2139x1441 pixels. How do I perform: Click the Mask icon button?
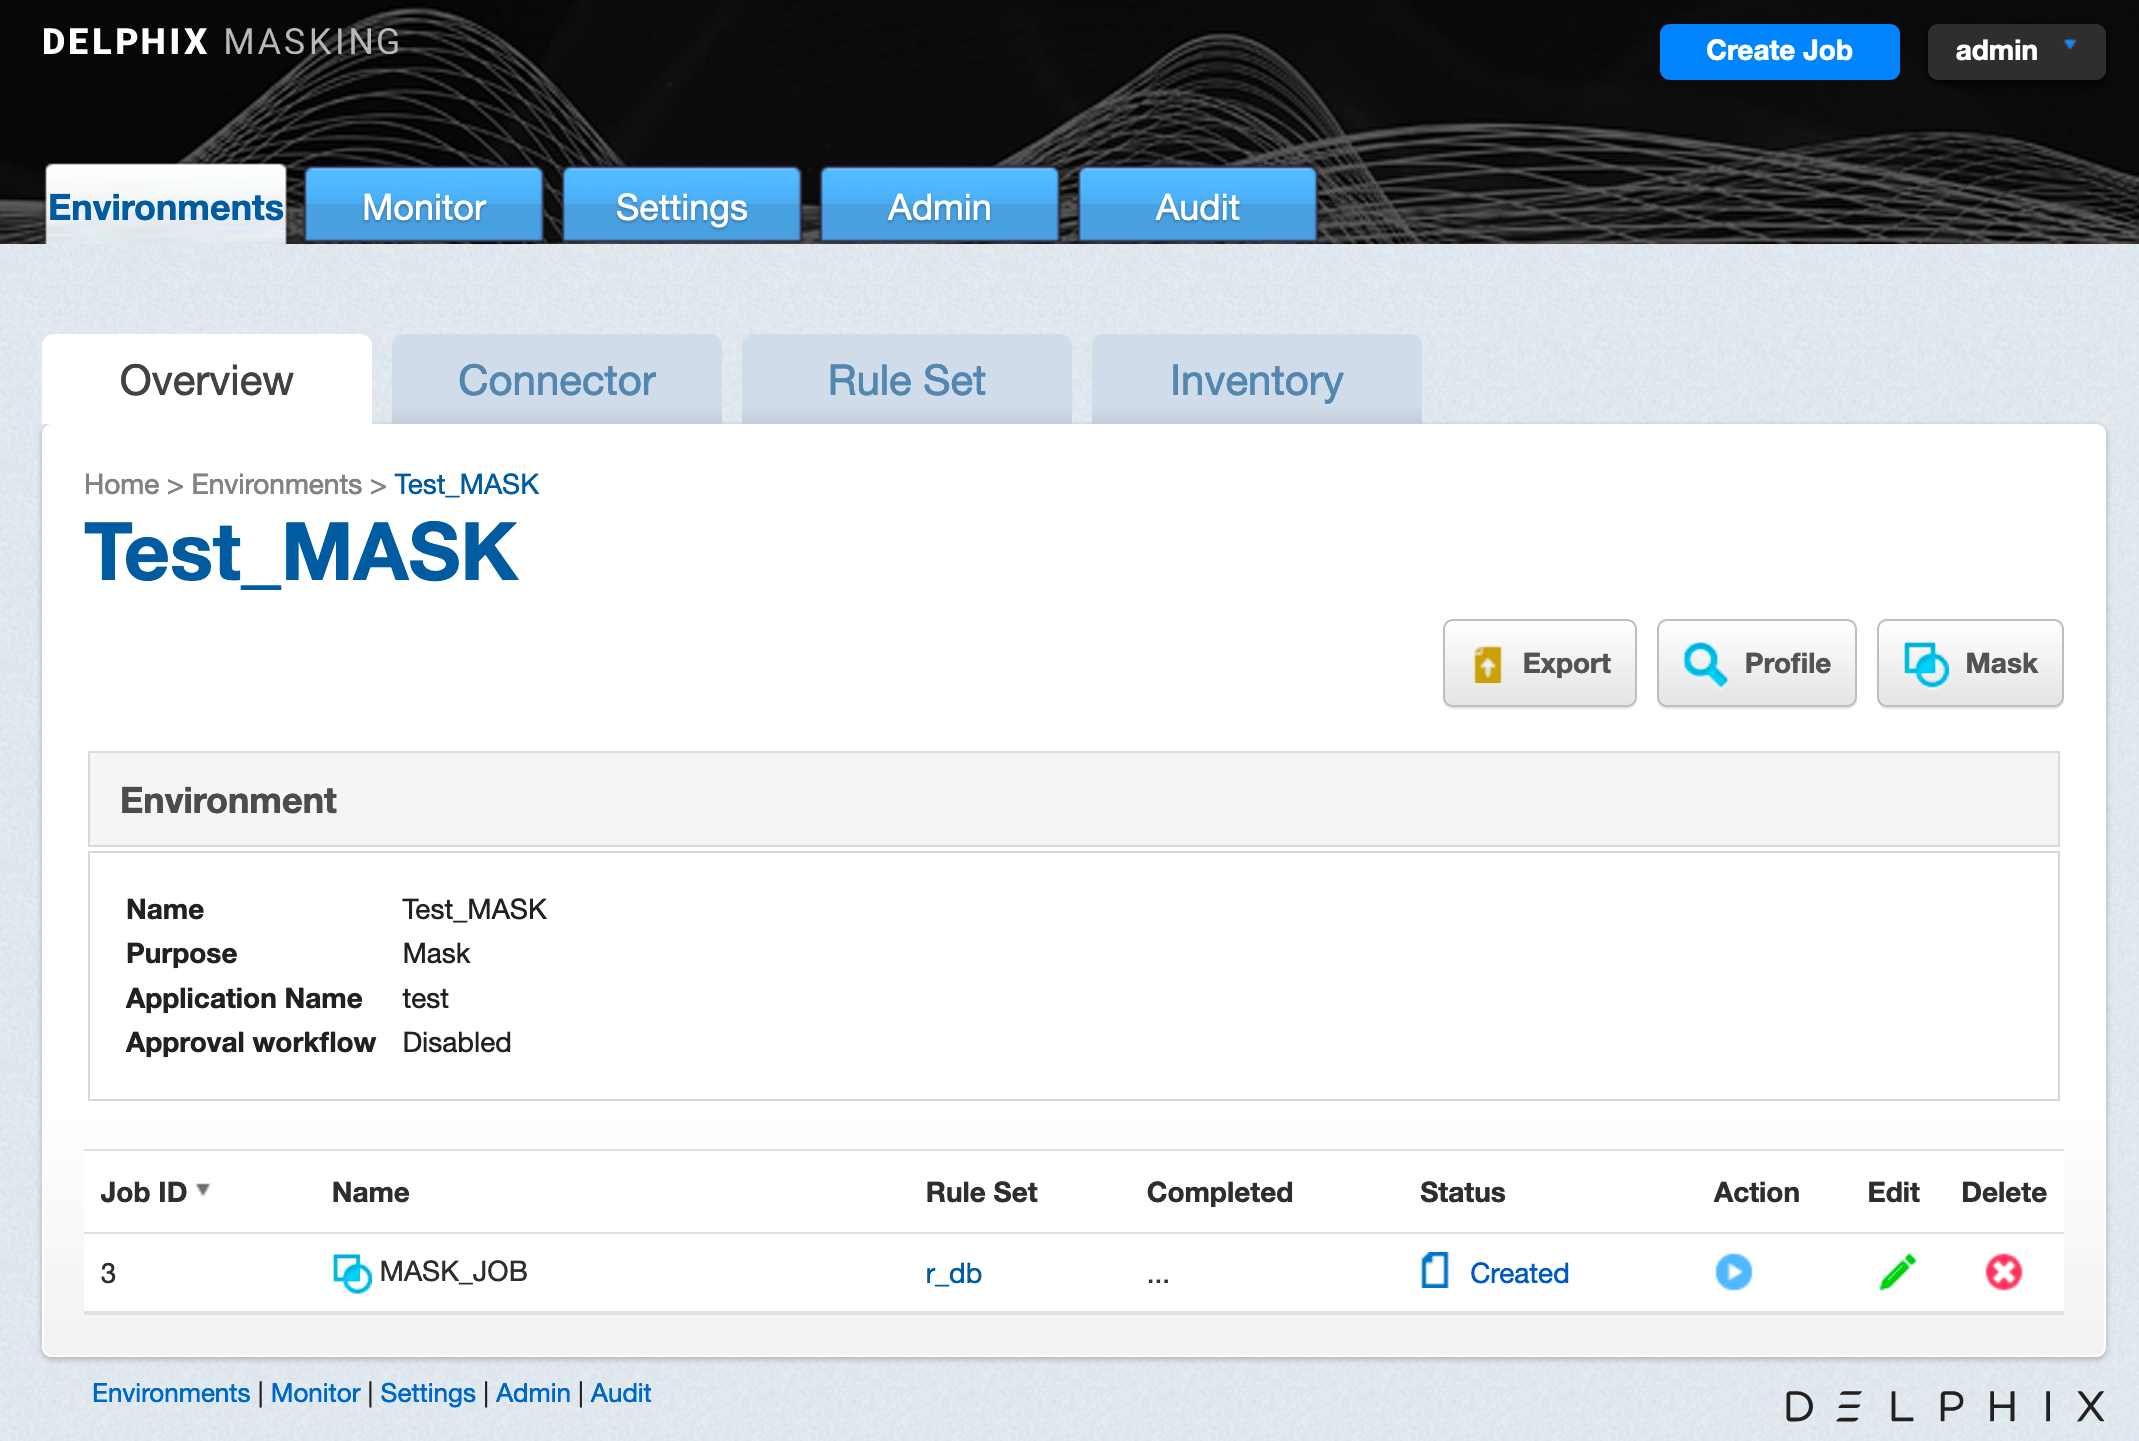1925,663
